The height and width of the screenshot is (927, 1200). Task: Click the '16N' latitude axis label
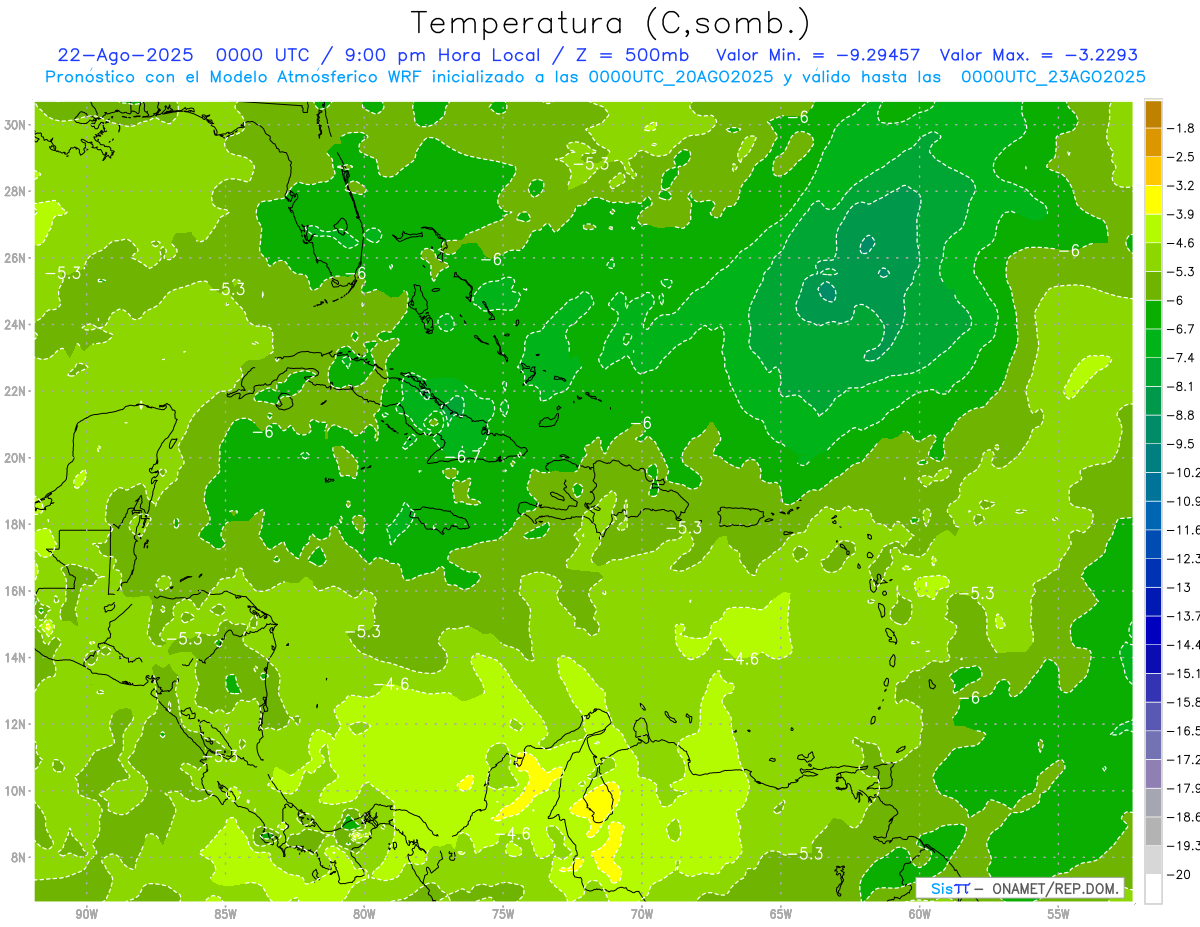click(x=17, y=591)
